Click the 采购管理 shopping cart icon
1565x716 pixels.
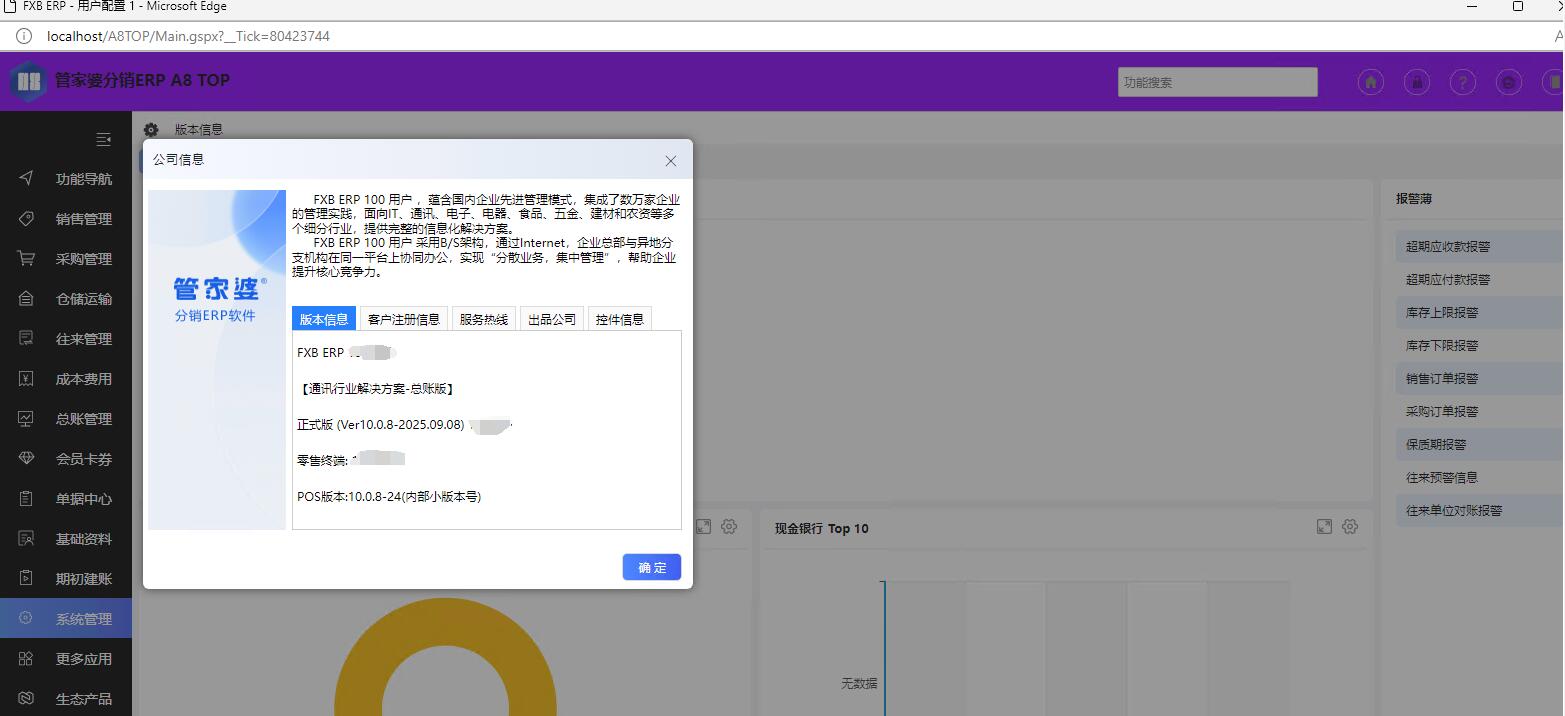pyautogui.click(x=27, y=259)
